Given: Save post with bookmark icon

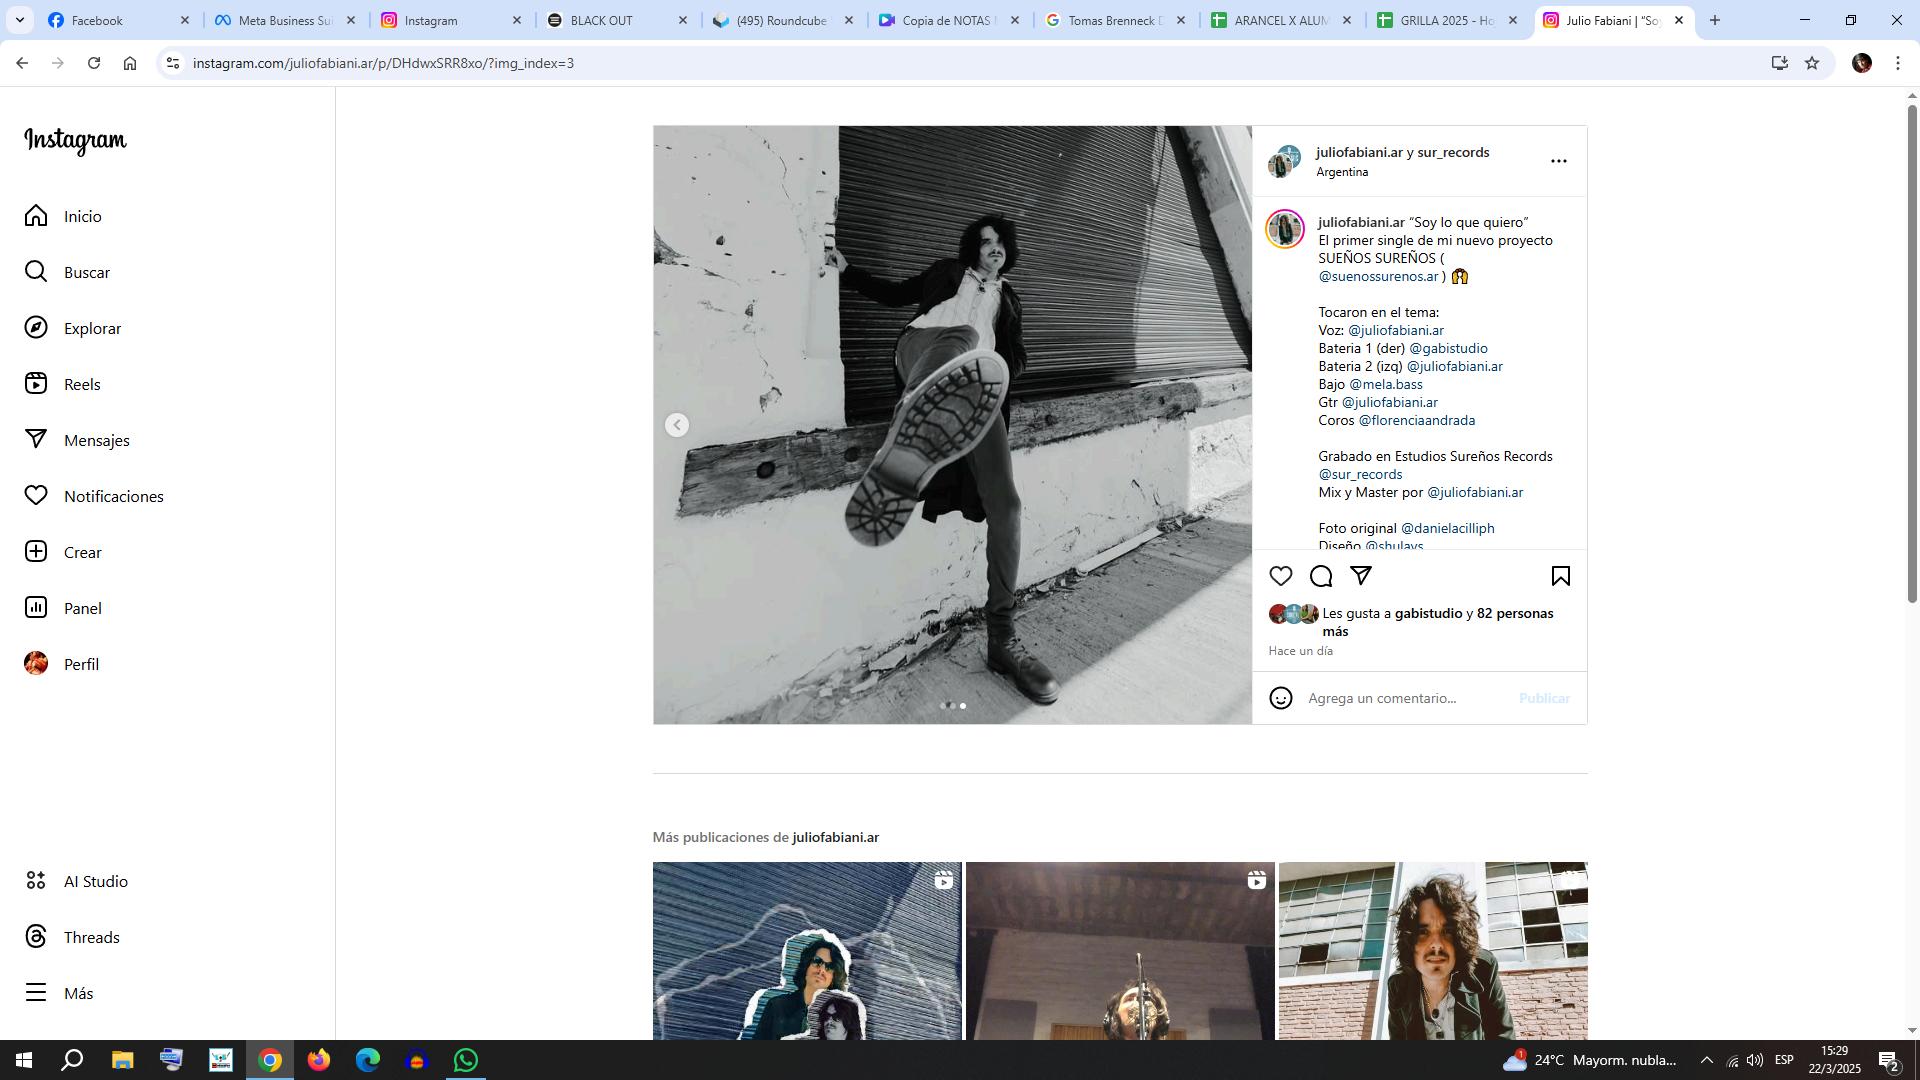Looking at the screenshot, I should tap(1560, 576).
